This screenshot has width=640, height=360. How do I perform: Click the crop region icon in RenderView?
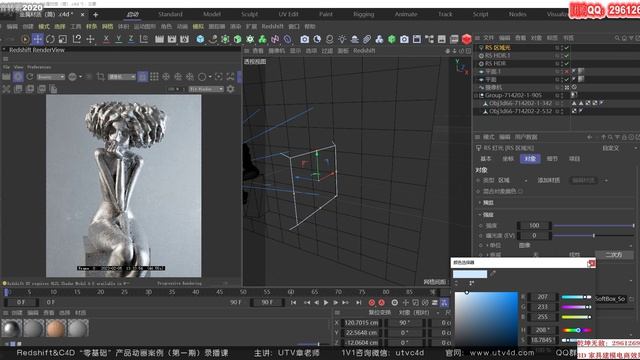click(x=100, y=77)
